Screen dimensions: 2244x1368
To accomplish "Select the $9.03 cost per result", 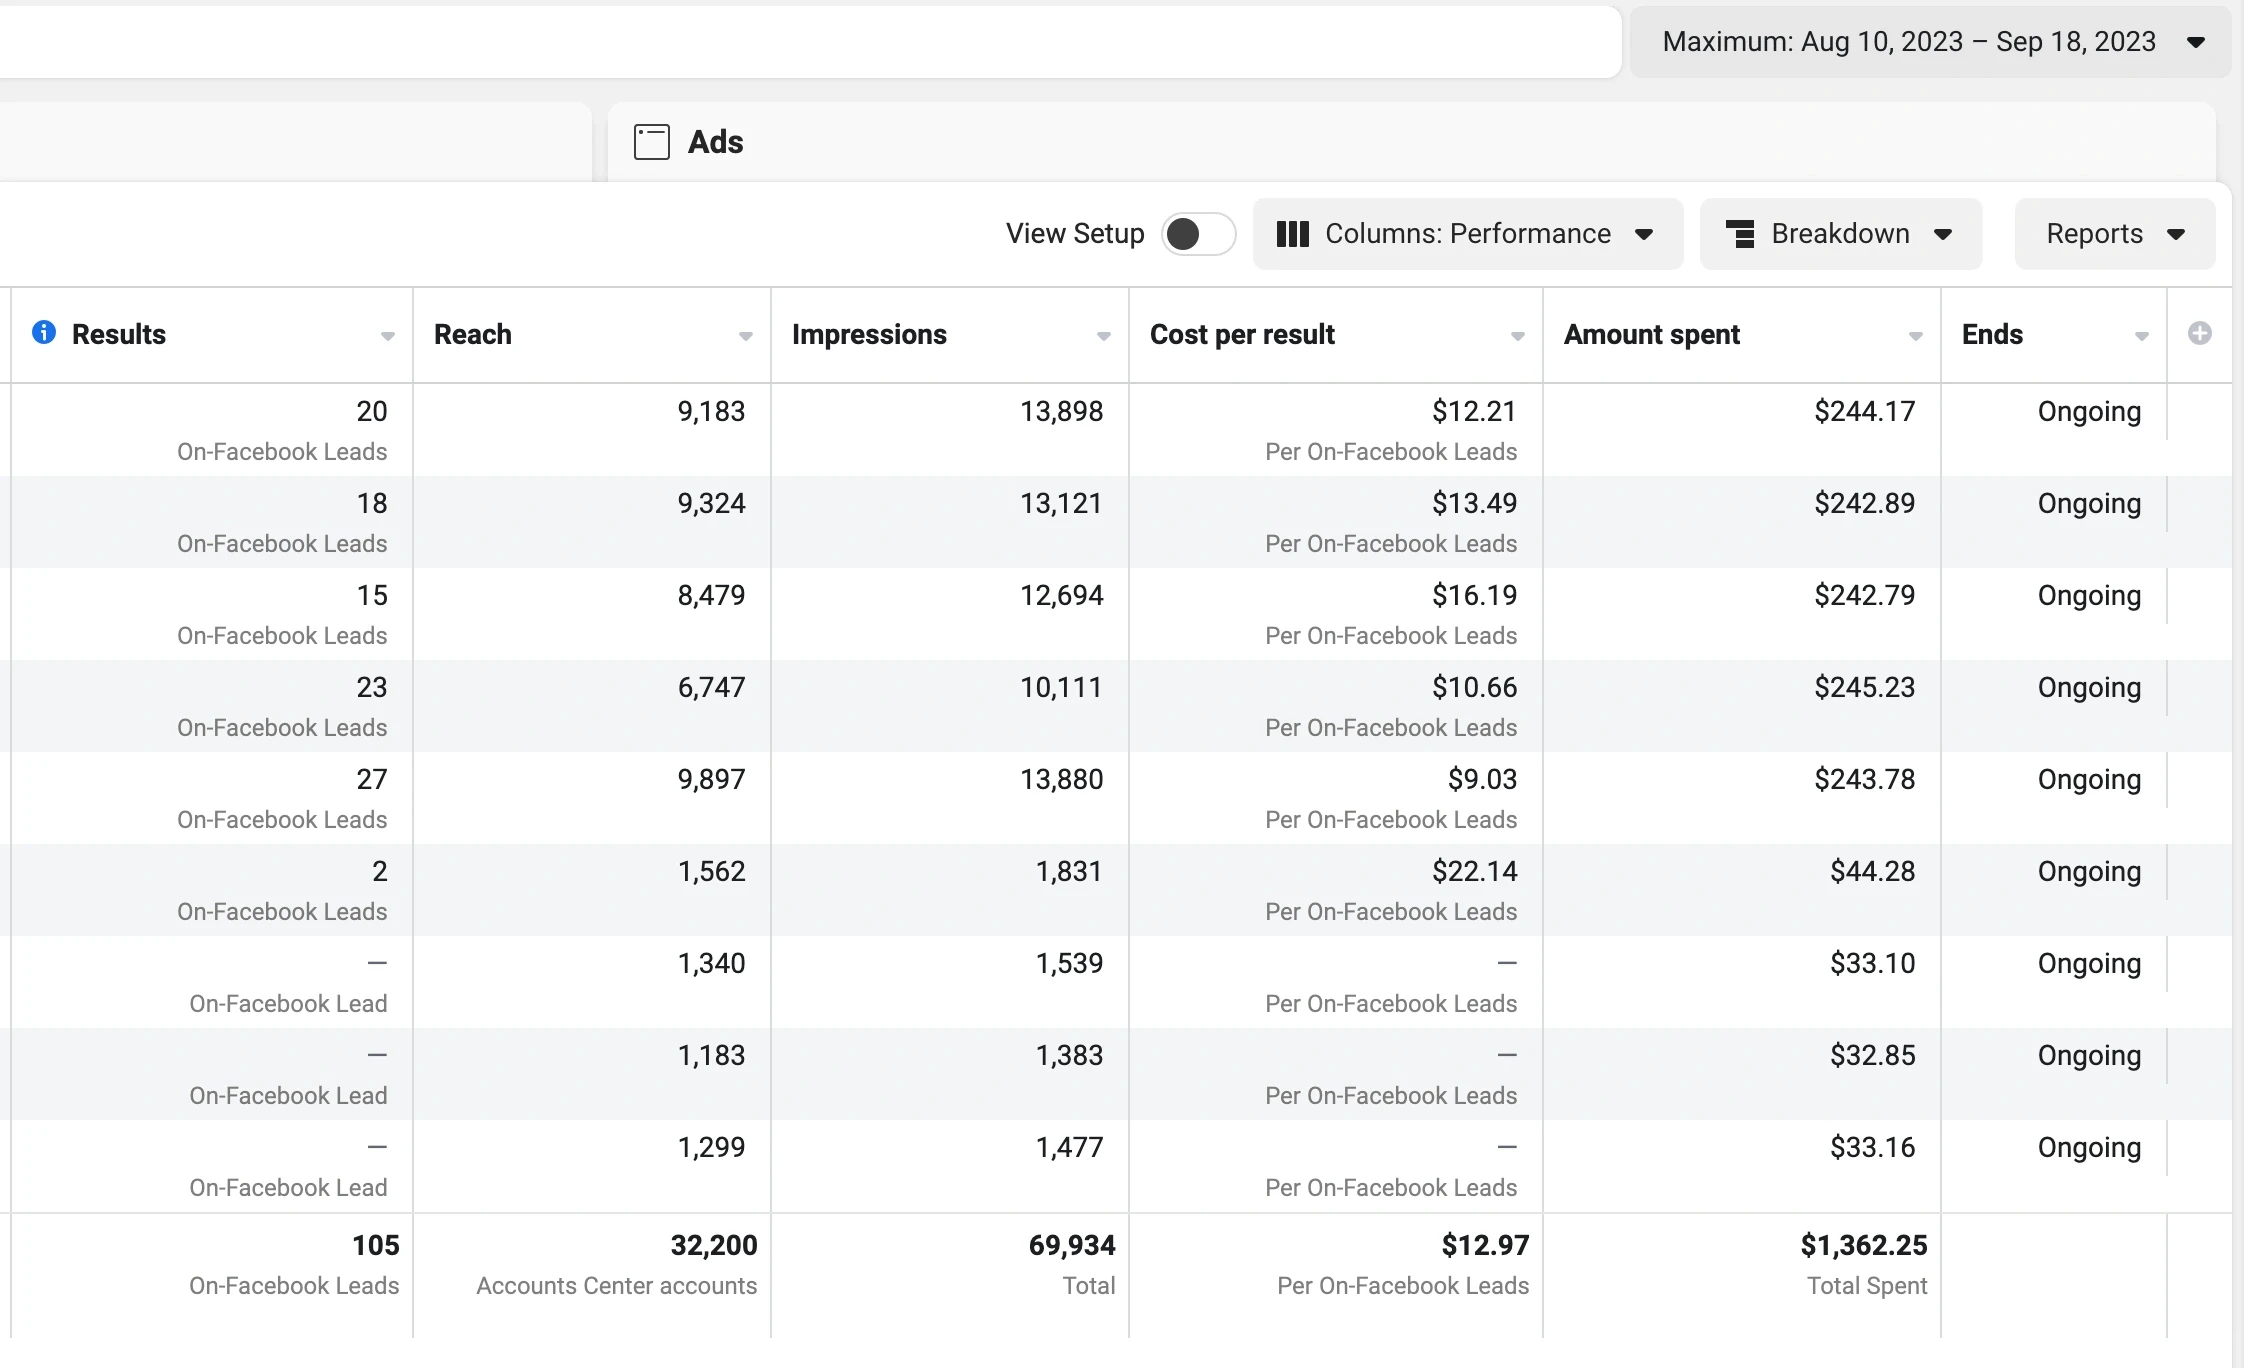I will coord(1482,779).
